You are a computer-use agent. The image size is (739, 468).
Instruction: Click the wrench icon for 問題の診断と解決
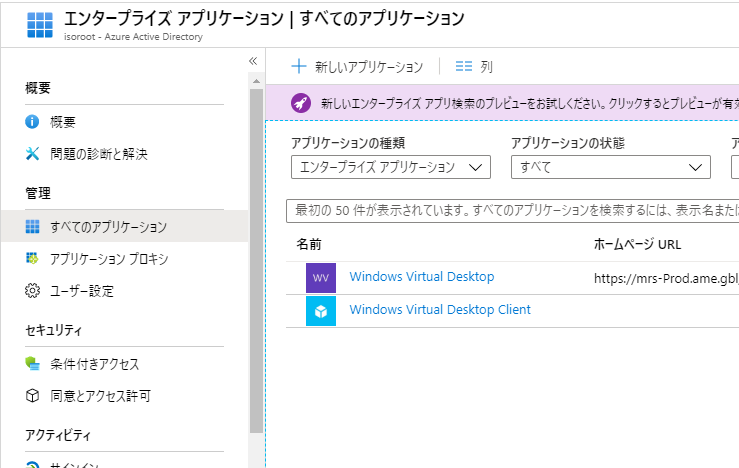pyautogui.click(x=32, y=154)
